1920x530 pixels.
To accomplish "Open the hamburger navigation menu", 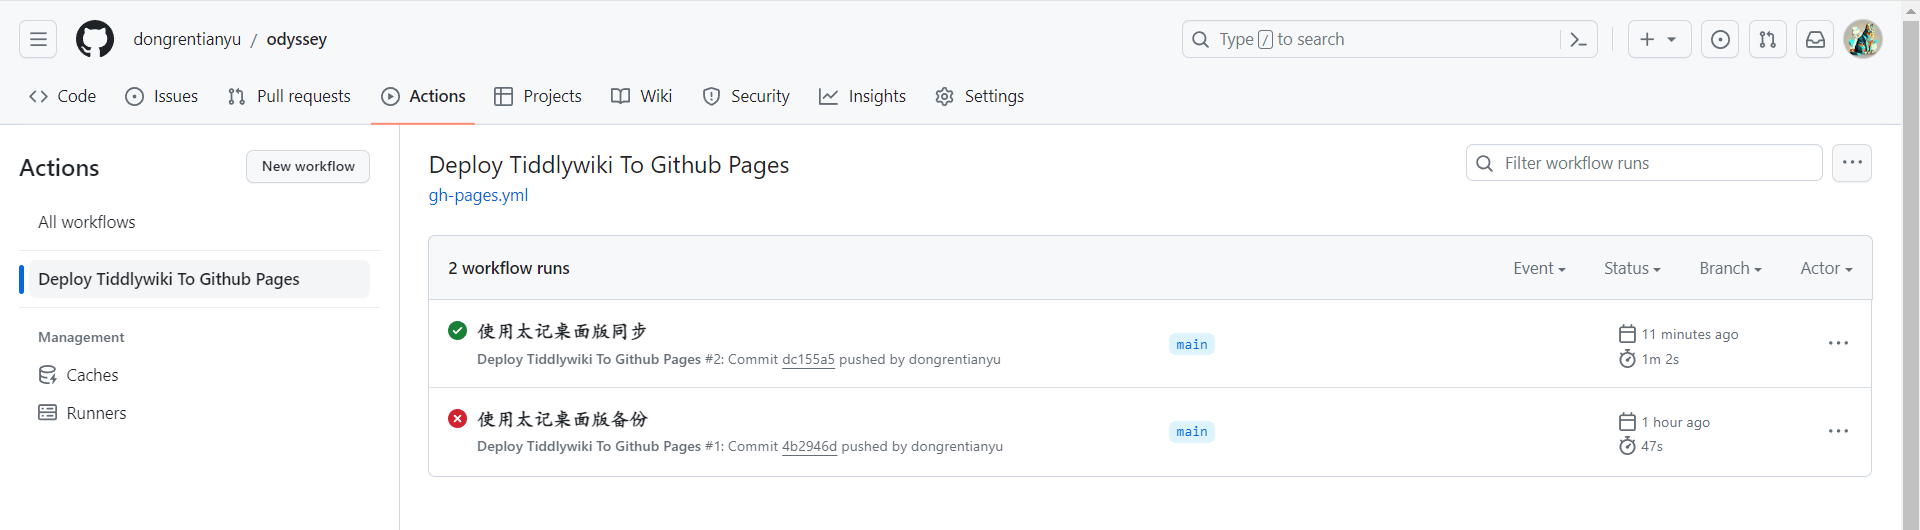I will 38,39.
